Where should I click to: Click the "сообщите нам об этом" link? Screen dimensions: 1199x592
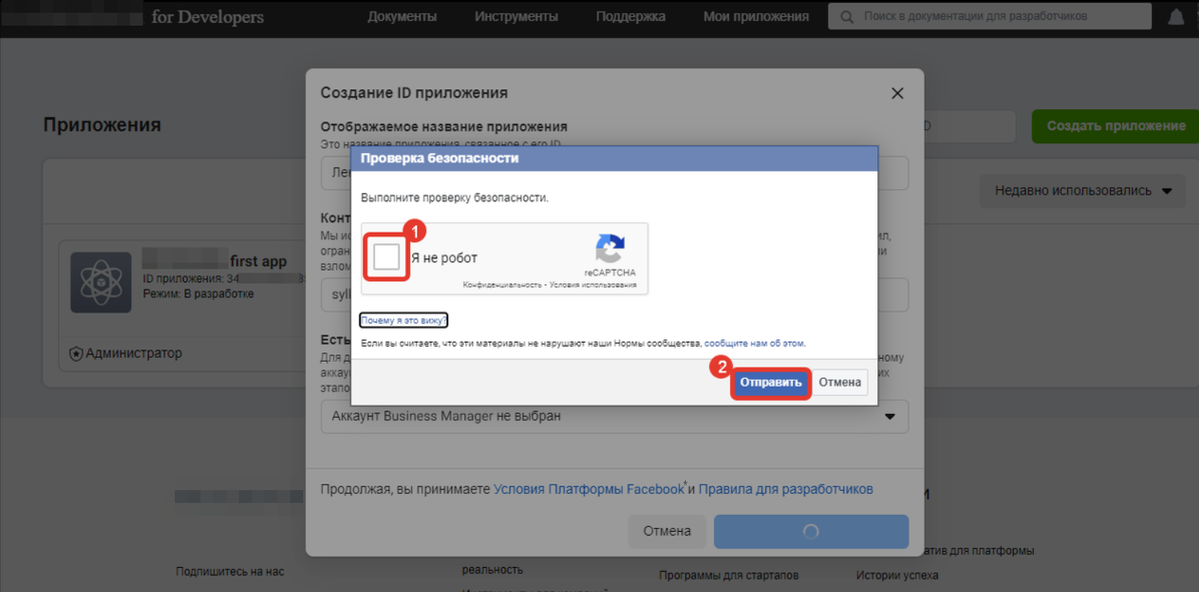754,343
